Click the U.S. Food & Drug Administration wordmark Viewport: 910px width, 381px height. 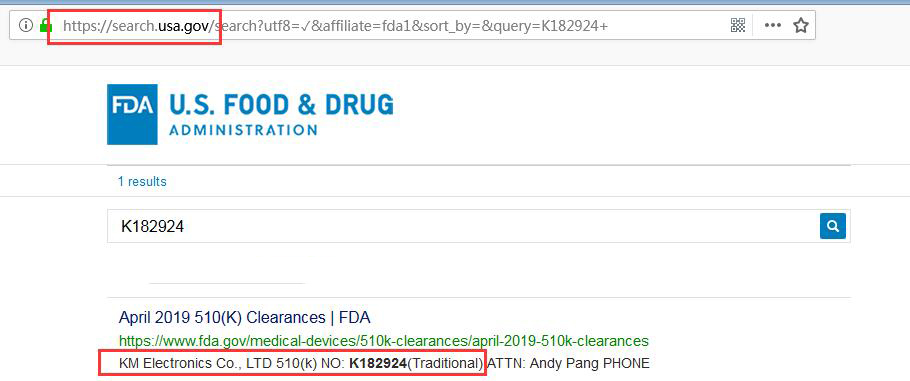(281, 114)
